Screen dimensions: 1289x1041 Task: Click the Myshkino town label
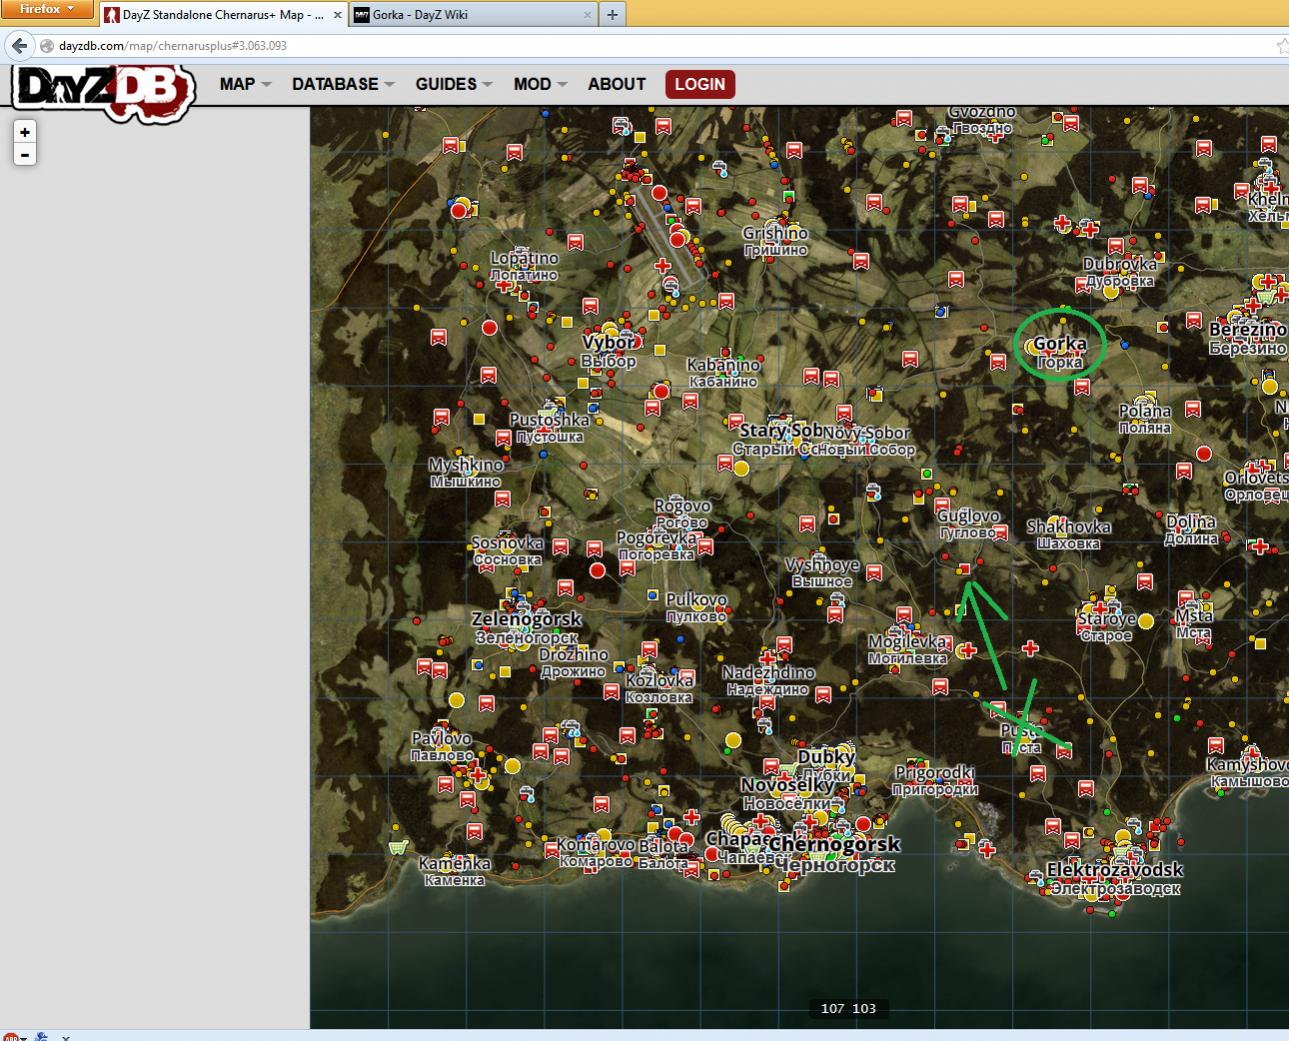(x=466, y=472)
